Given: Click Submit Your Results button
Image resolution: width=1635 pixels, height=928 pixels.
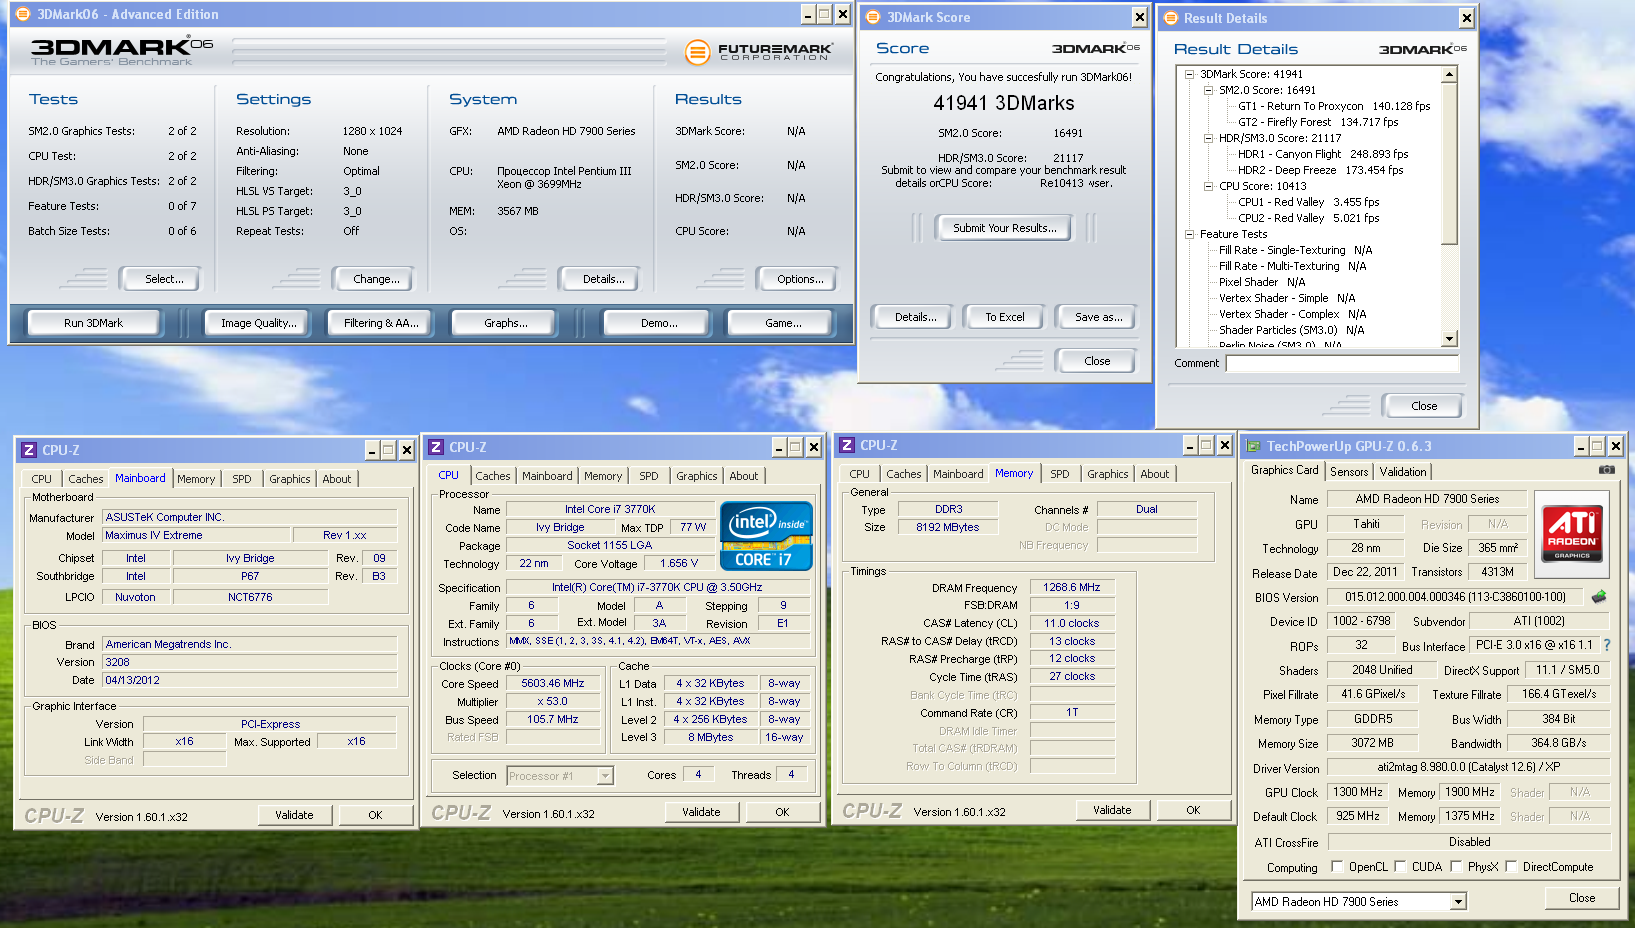Looking at the screenshot, I should click(x=1004, y=228).
